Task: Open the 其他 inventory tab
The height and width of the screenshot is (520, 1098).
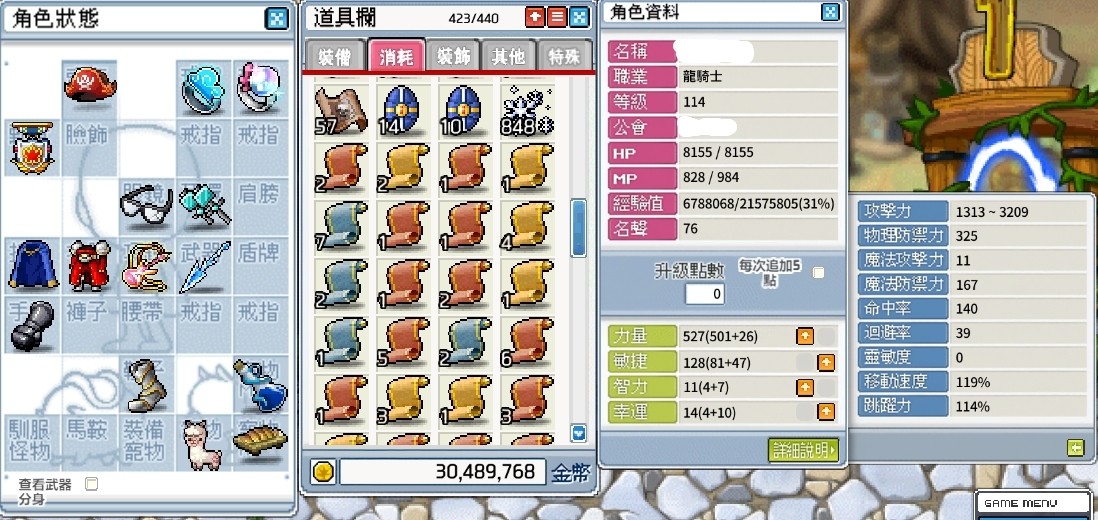Action: coord(508,56)
